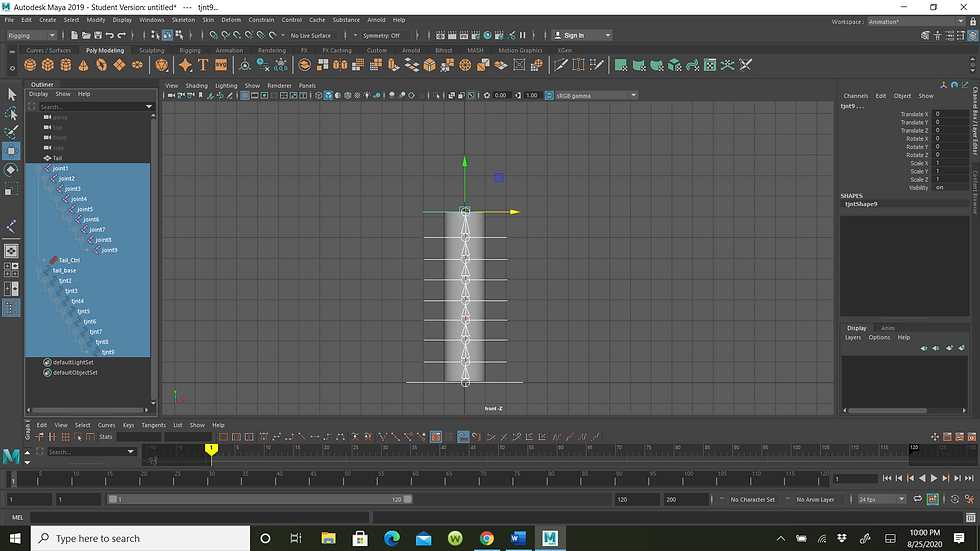Open the 24 fps frame rate dropdown

[x=881, y=499]
